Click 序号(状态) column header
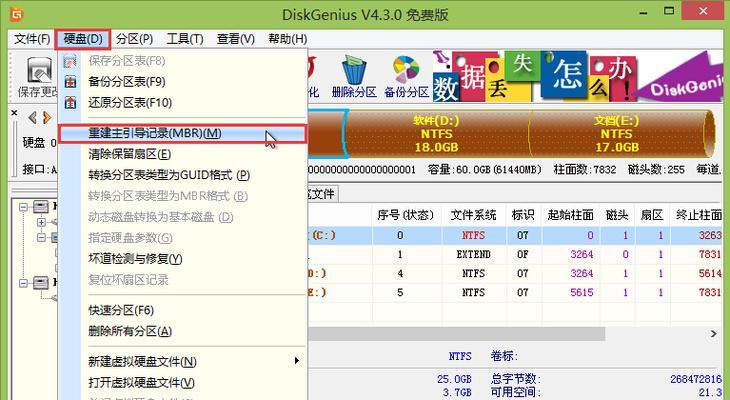This screenshot has height=400, width=730. pyautogui.click(x=406, y=215)
